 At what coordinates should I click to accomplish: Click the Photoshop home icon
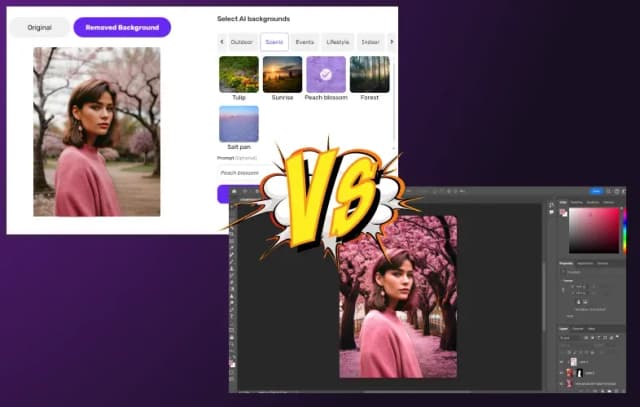234,190
